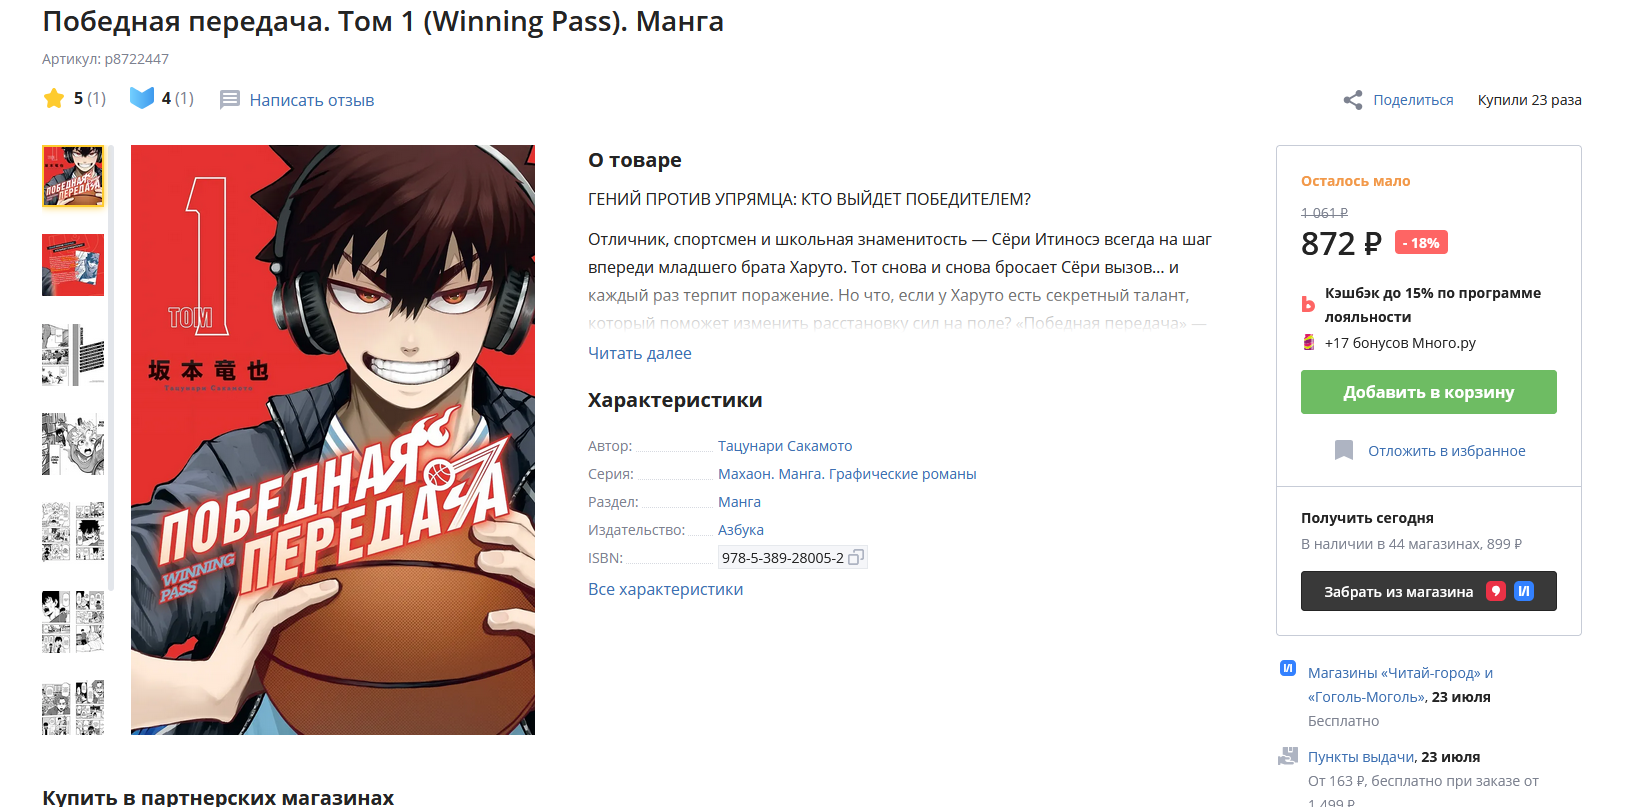Viewport: 1637px width, 807px height.
Task: Click Написать отзыв link
Action: [312, 100]
